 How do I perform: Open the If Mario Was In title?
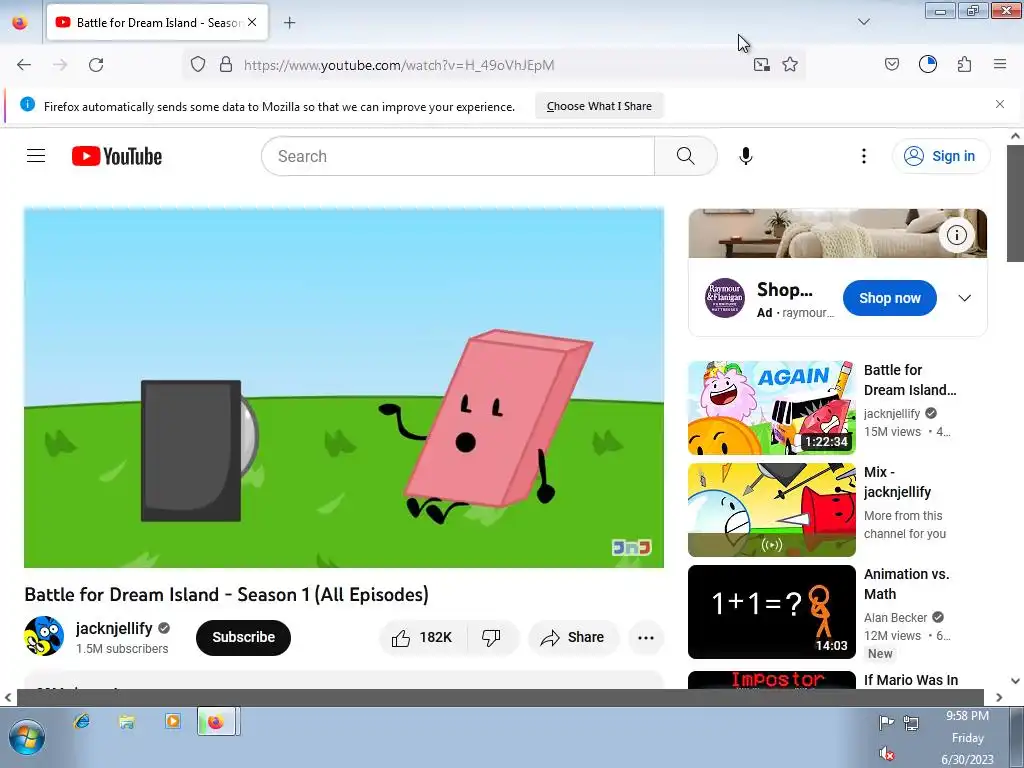[910, 680]
